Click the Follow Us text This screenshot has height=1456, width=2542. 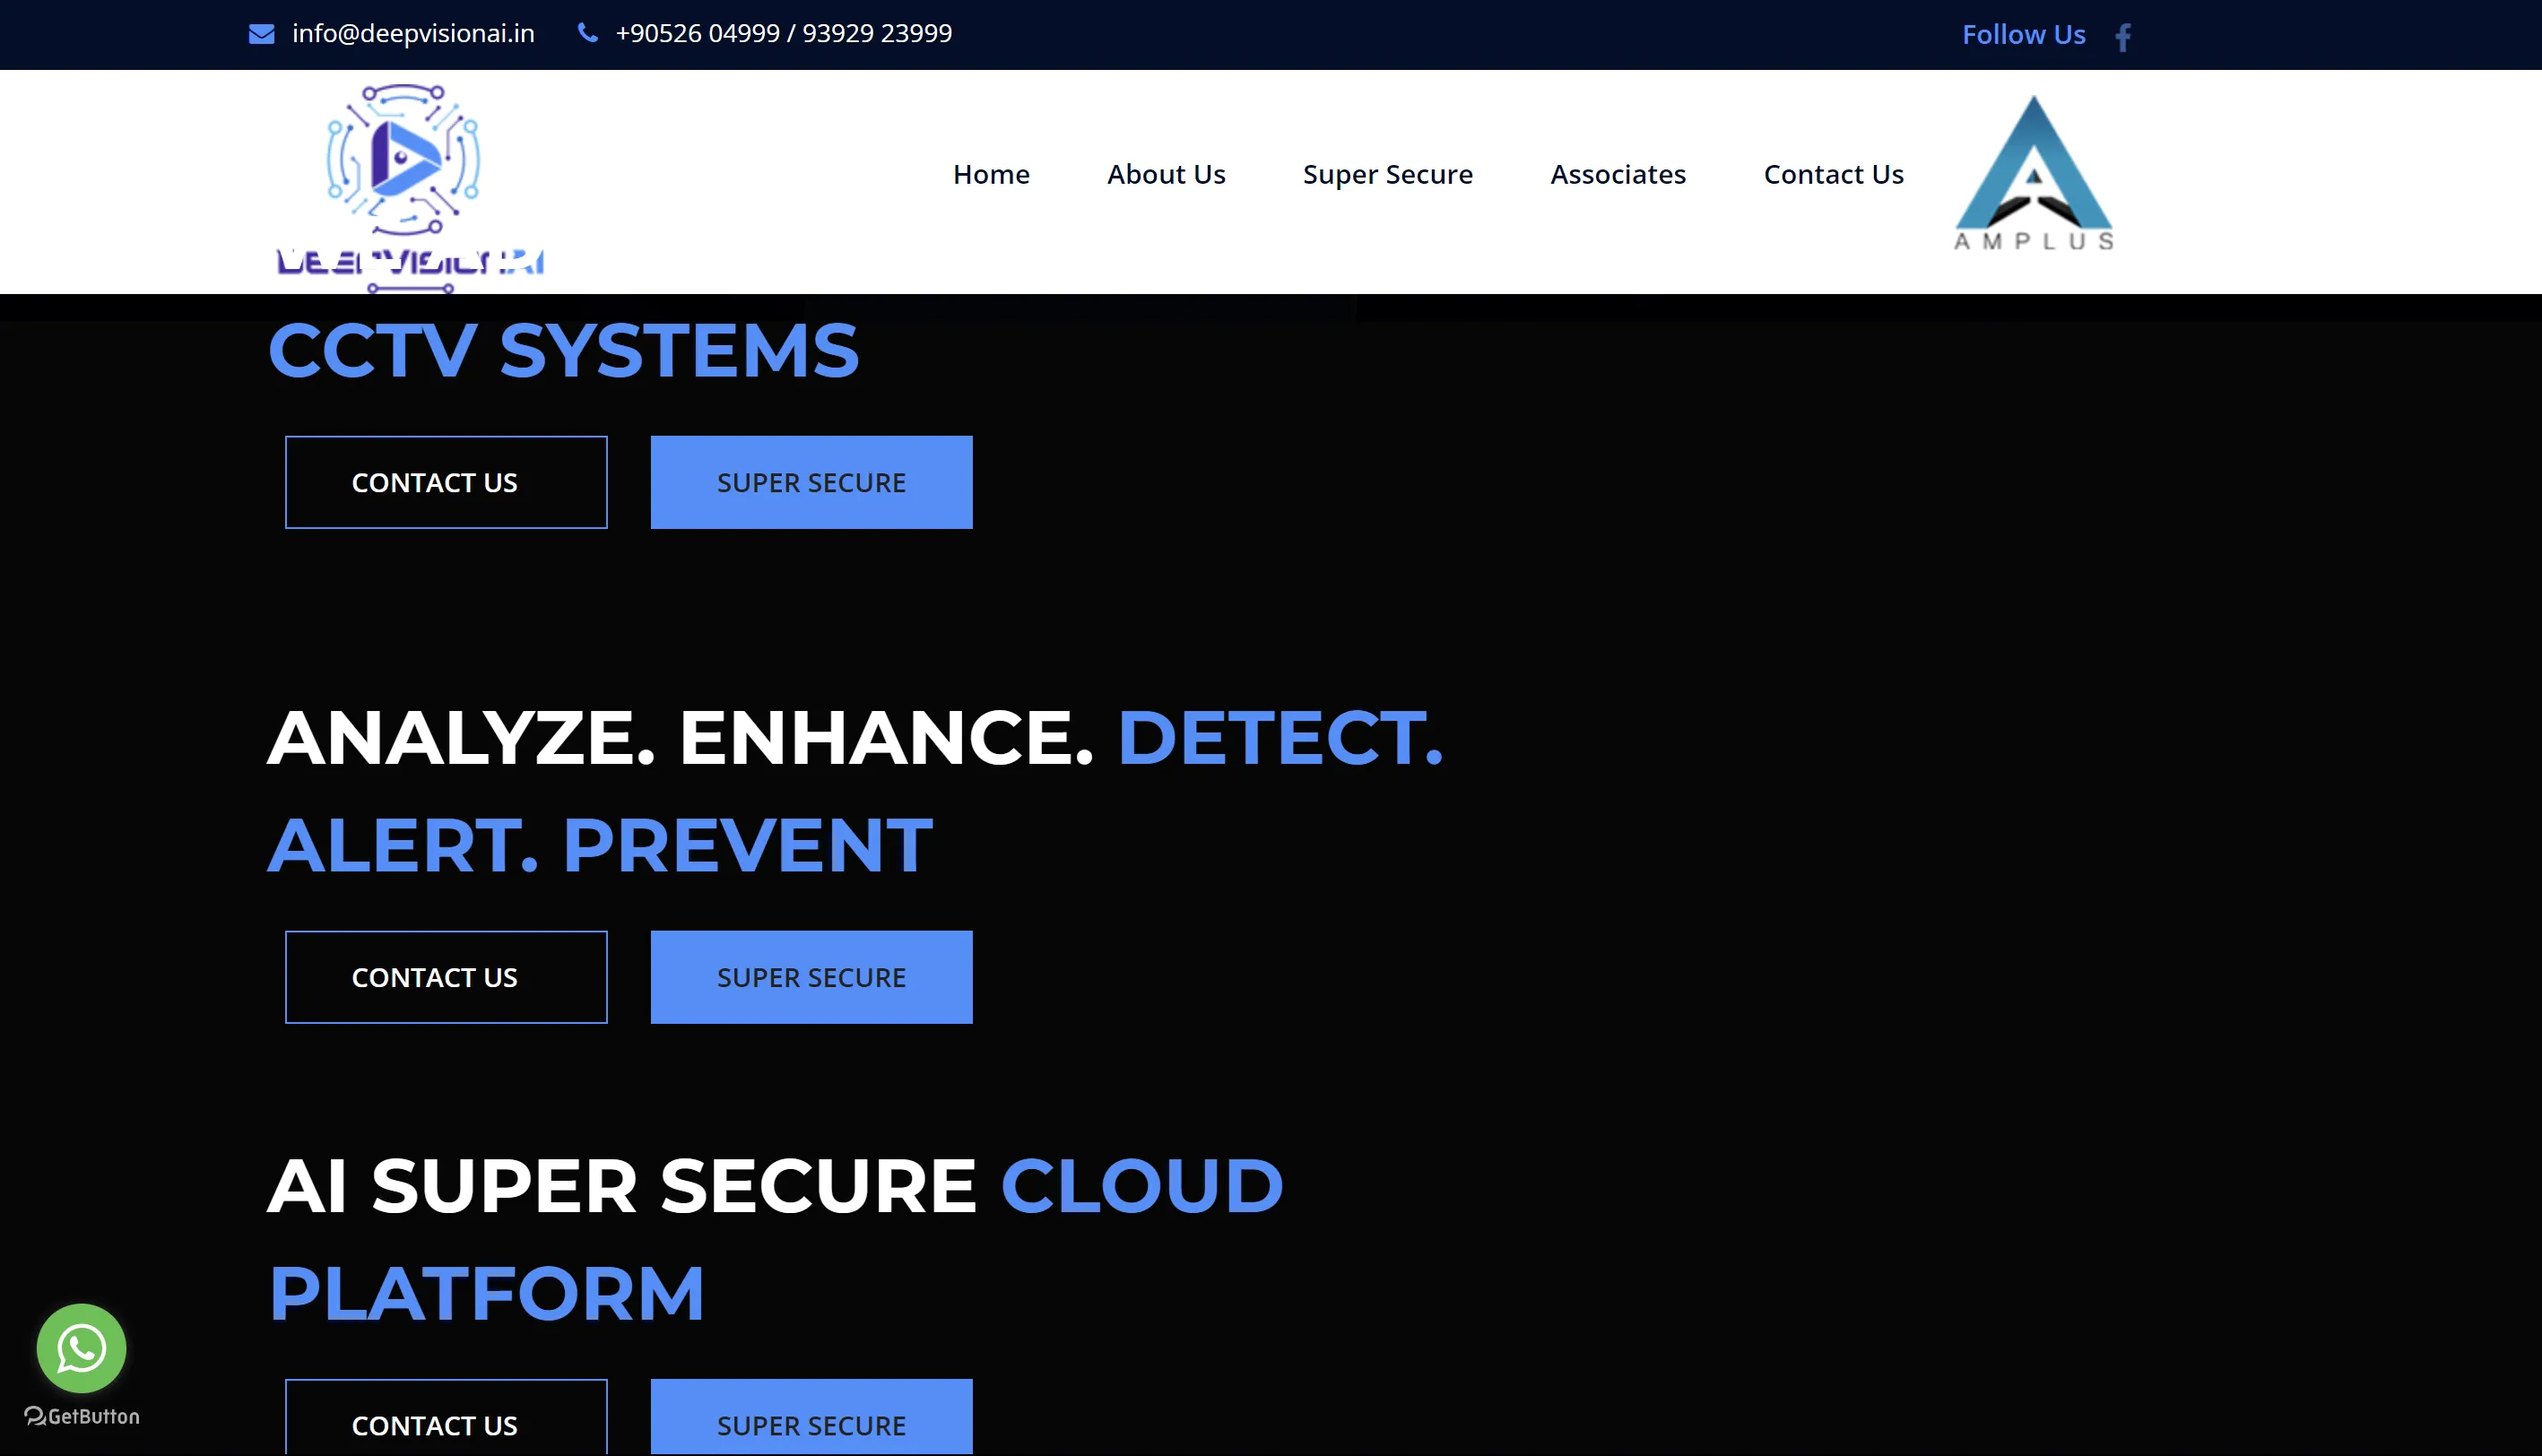[x=2023, y=35]
